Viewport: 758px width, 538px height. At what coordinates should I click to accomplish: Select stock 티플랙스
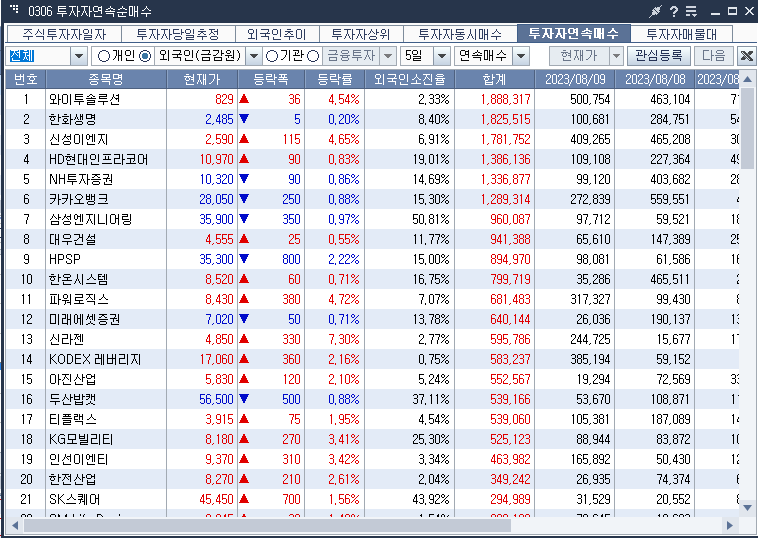tap(73, 420)
